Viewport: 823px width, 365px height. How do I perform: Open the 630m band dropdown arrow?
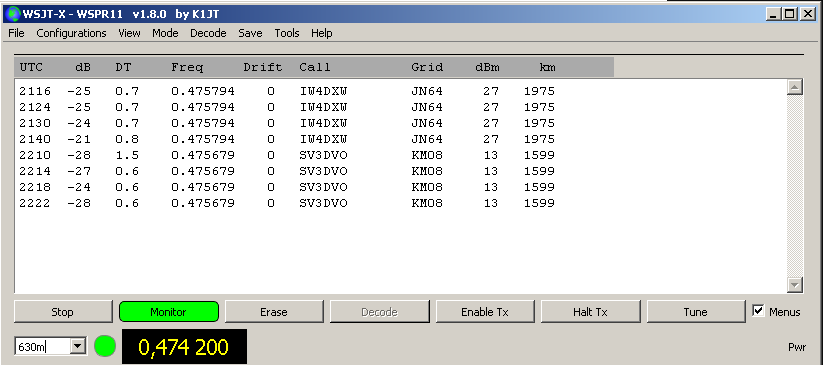pyautogui.click(x=78, y=346)
